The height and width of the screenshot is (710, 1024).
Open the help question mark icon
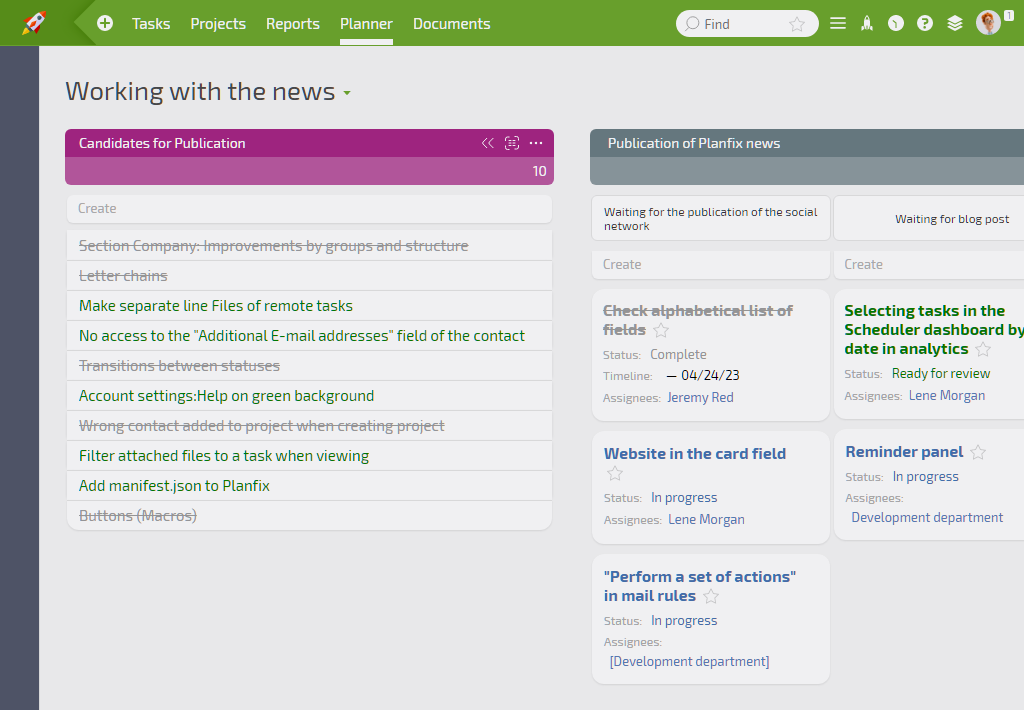tap(925, 24)
